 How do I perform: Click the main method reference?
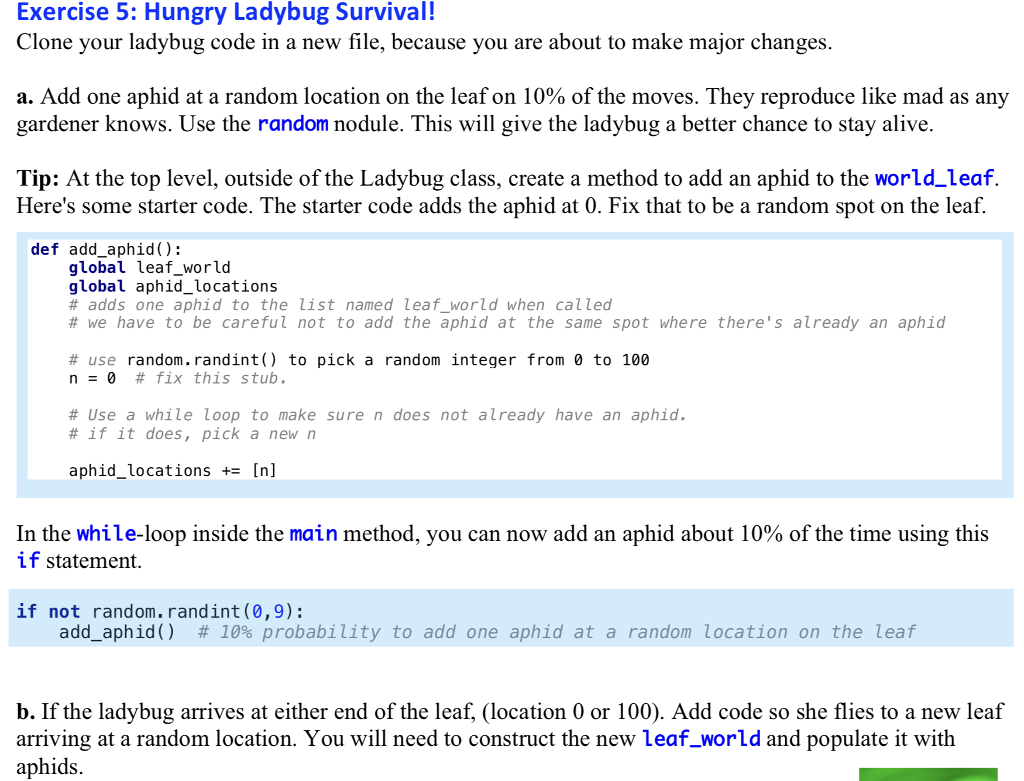(312, 533)
